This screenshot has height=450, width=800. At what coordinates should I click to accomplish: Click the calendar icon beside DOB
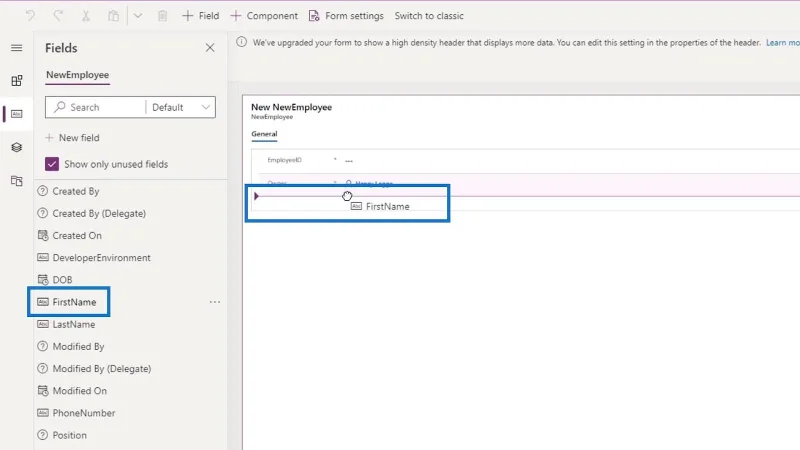(x=43, y=280)
